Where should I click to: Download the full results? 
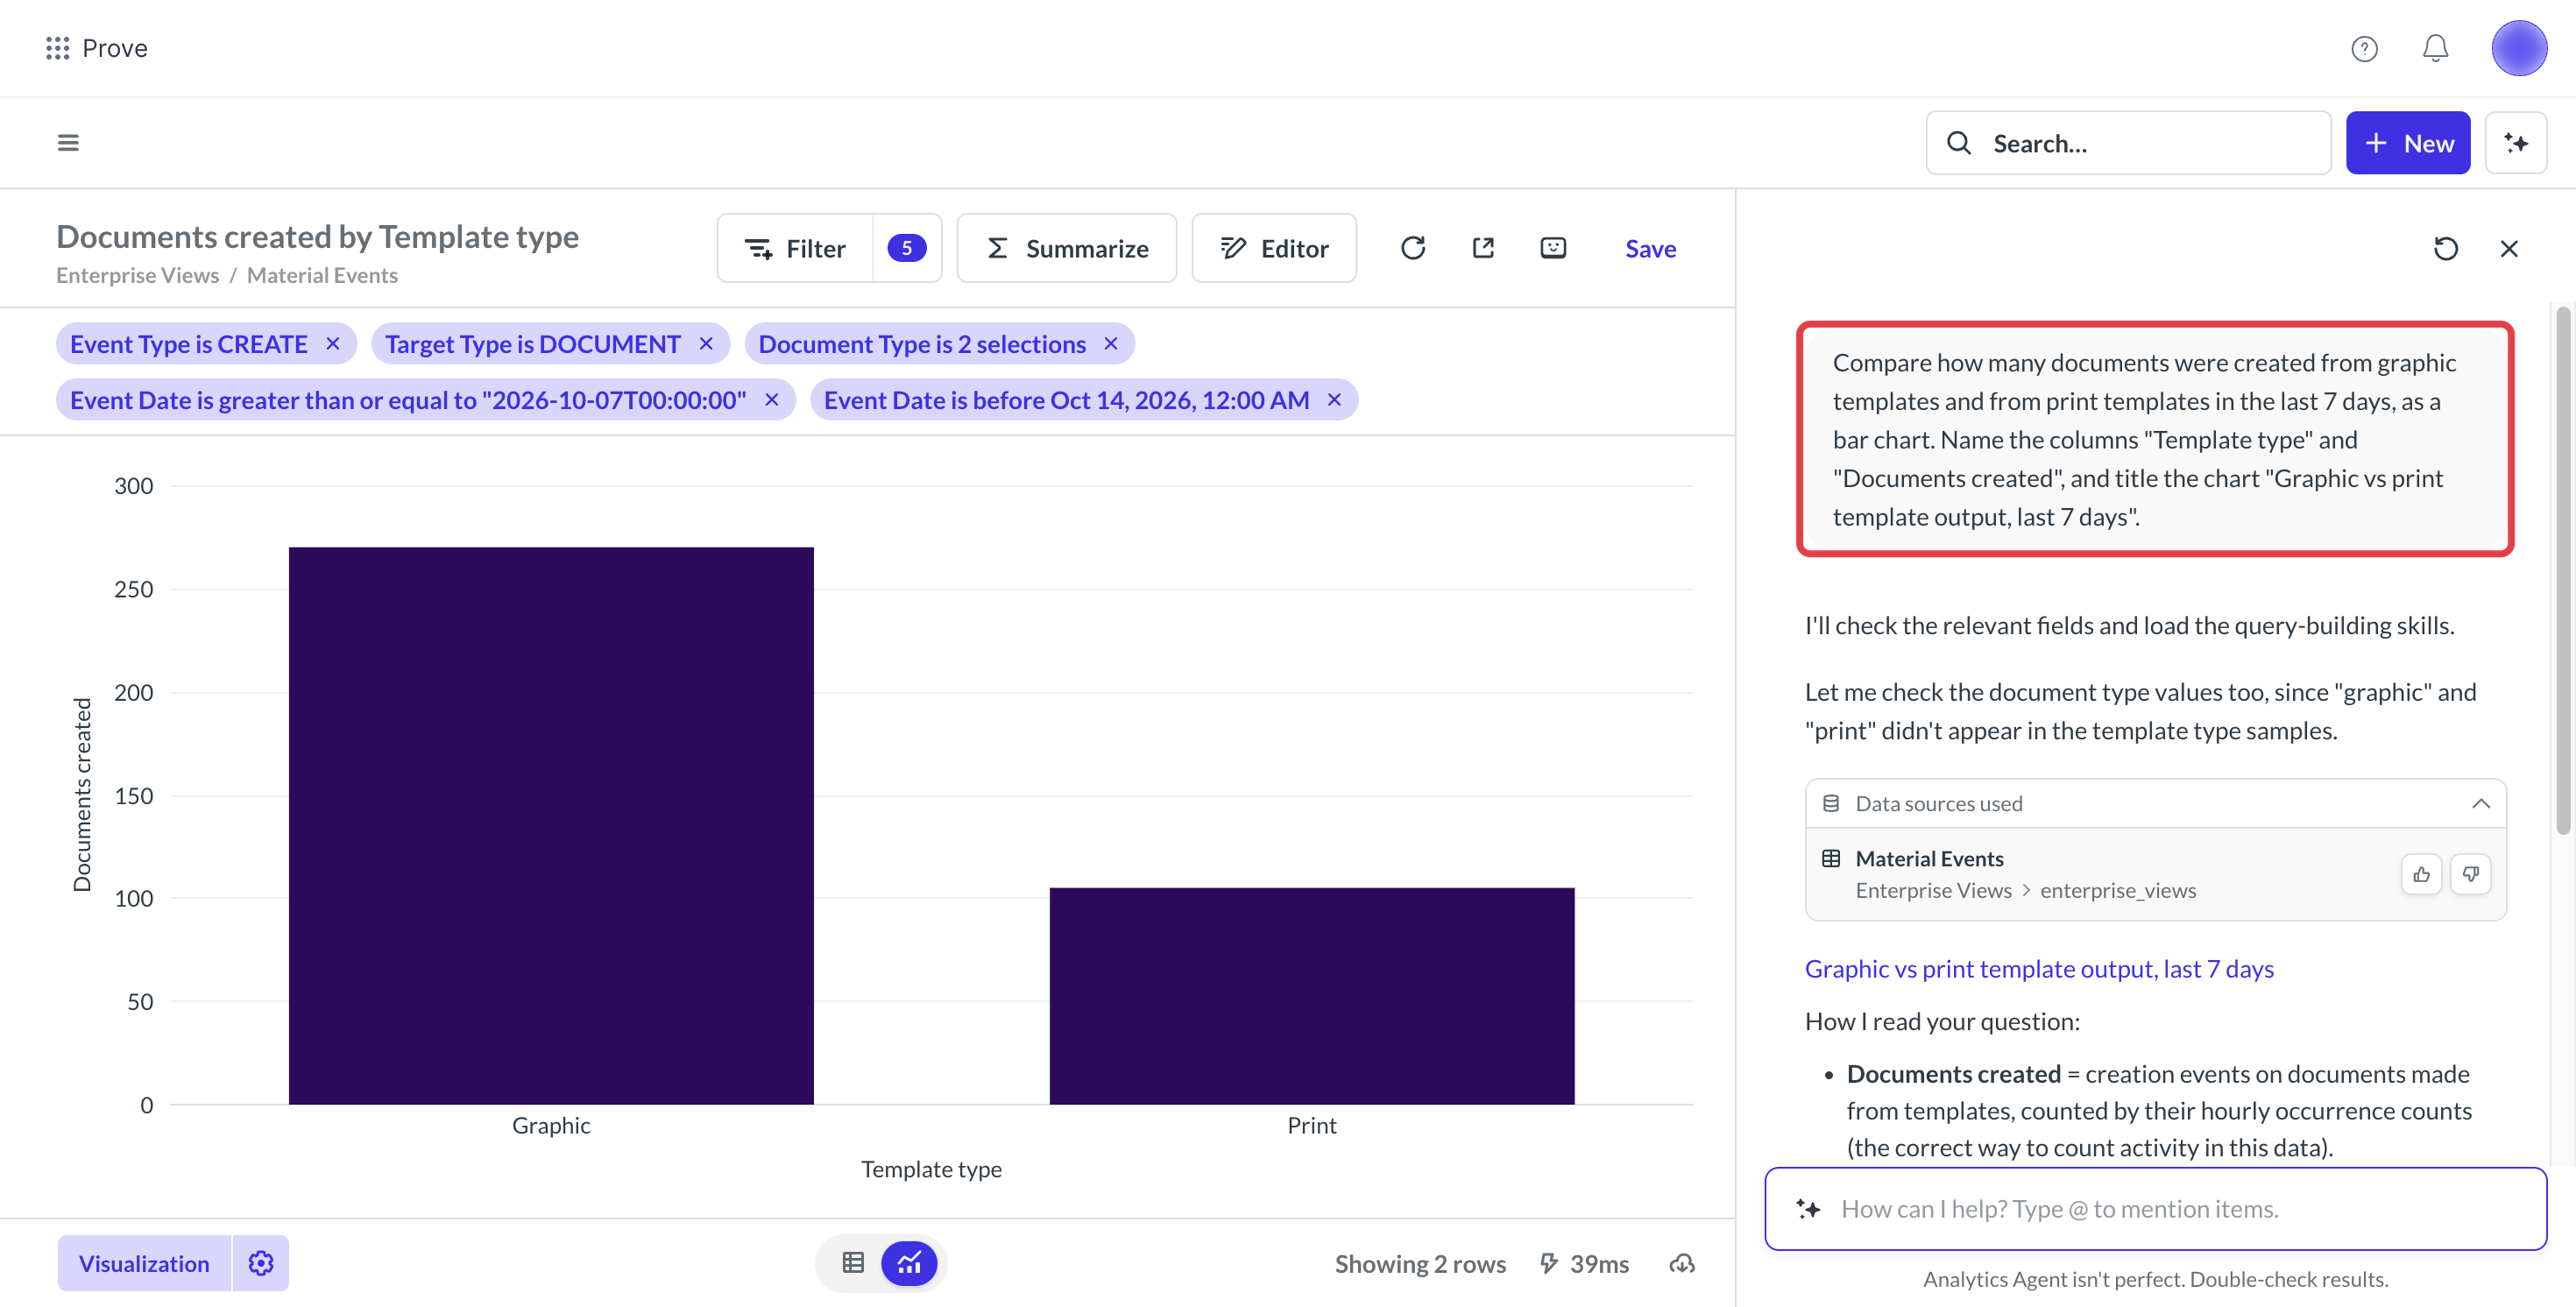(x=1681, y=1263)
